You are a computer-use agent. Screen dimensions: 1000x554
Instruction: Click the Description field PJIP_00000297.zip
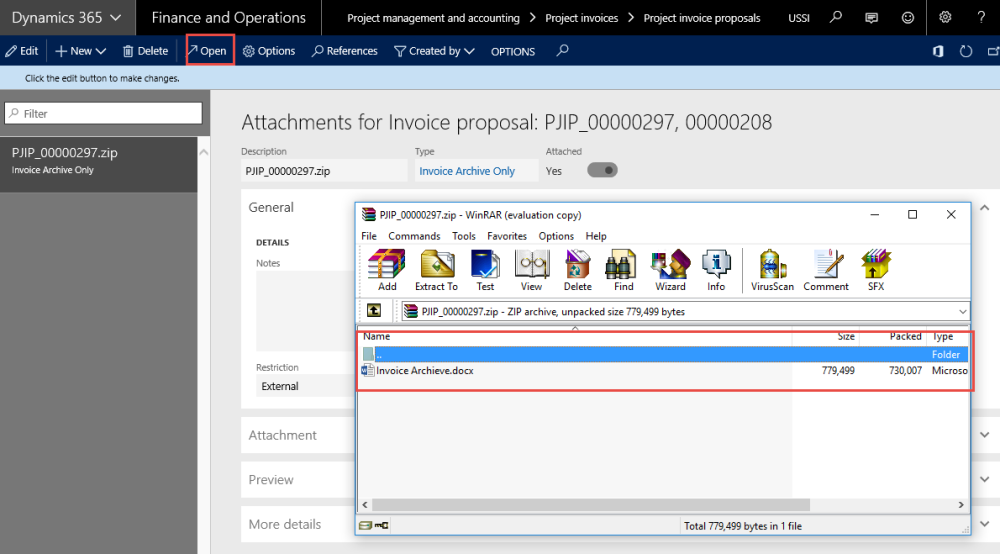click(x=324, y=171)
